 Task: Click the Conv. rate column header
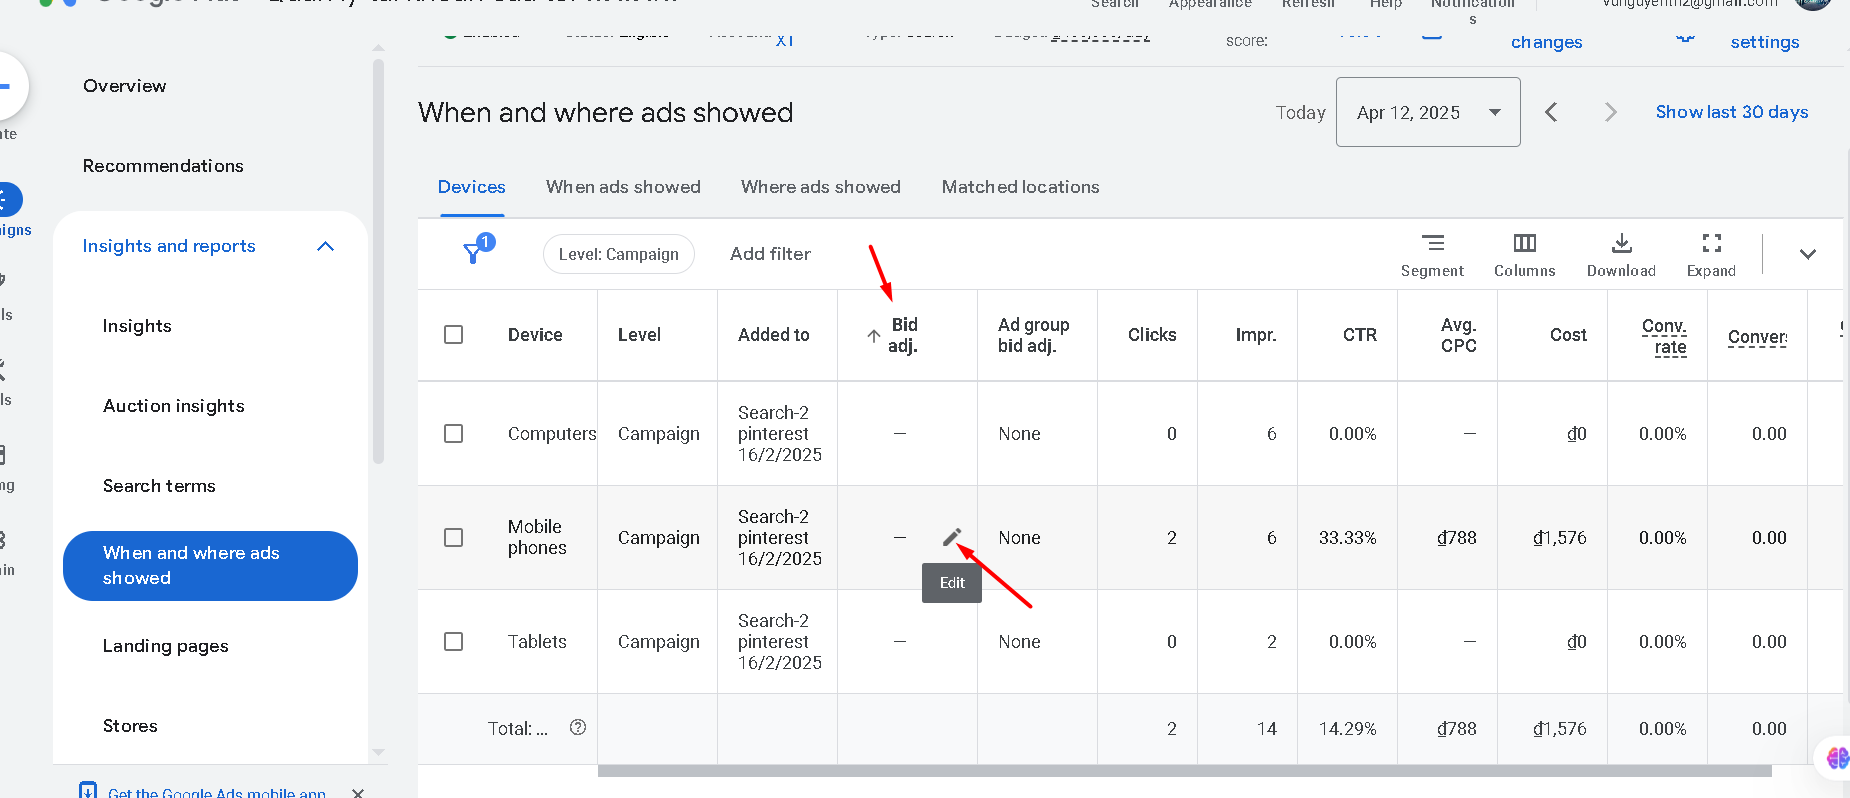[x=1664, y=336]
